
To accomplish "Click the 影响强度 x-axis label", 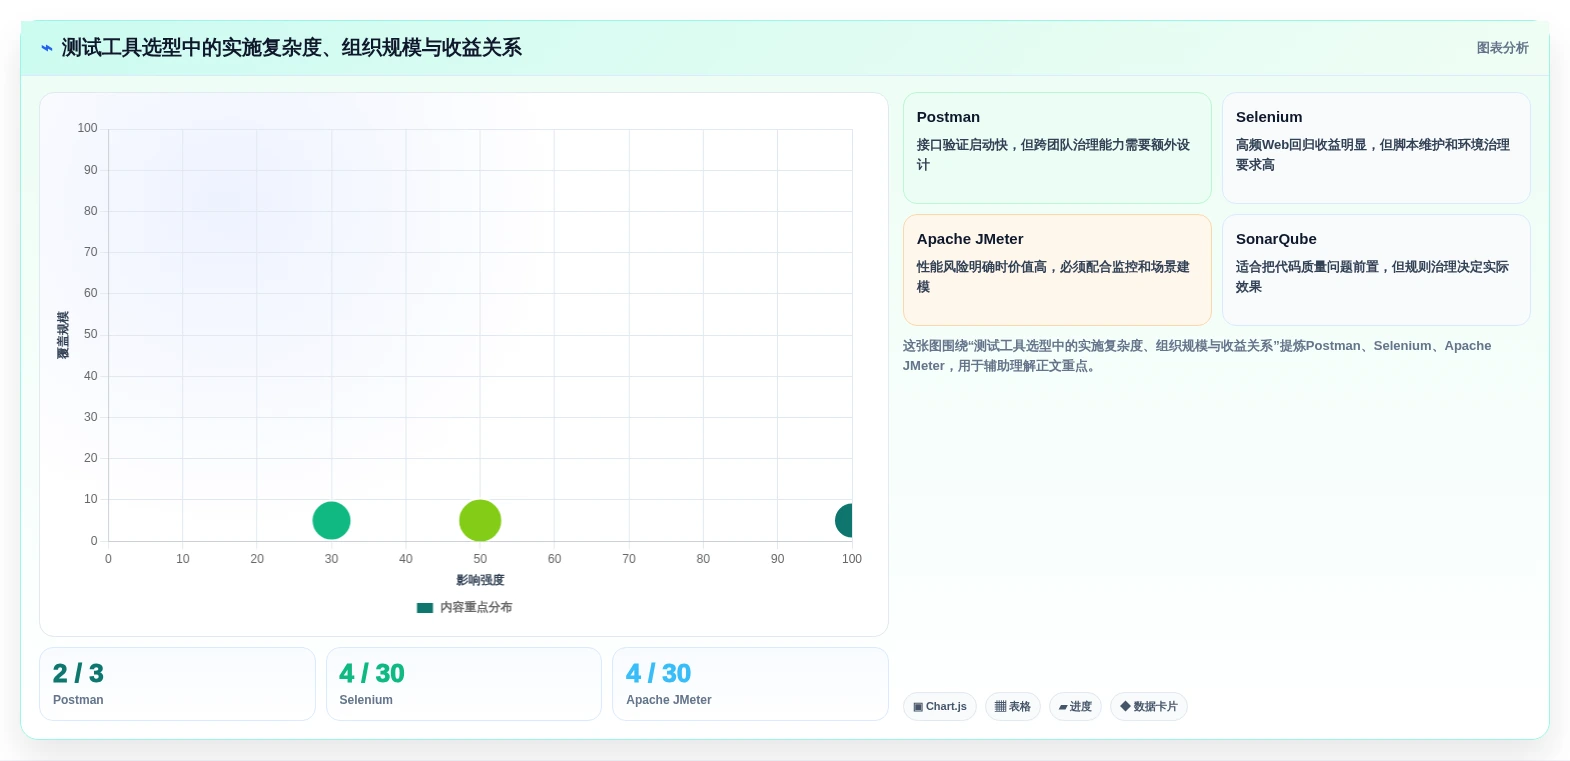I will pyautogui.click(x=480, y=580).
